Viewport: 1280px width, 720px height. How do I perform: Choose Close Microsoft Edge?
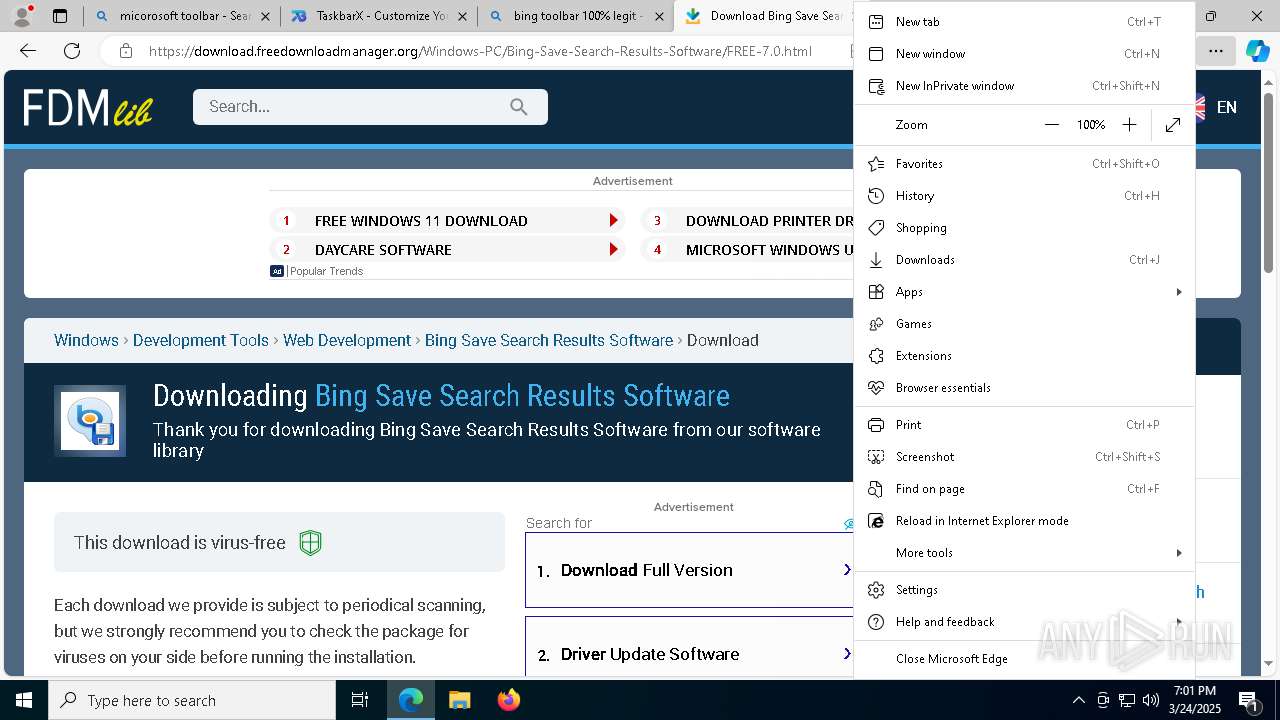[x=1024, y=659]
